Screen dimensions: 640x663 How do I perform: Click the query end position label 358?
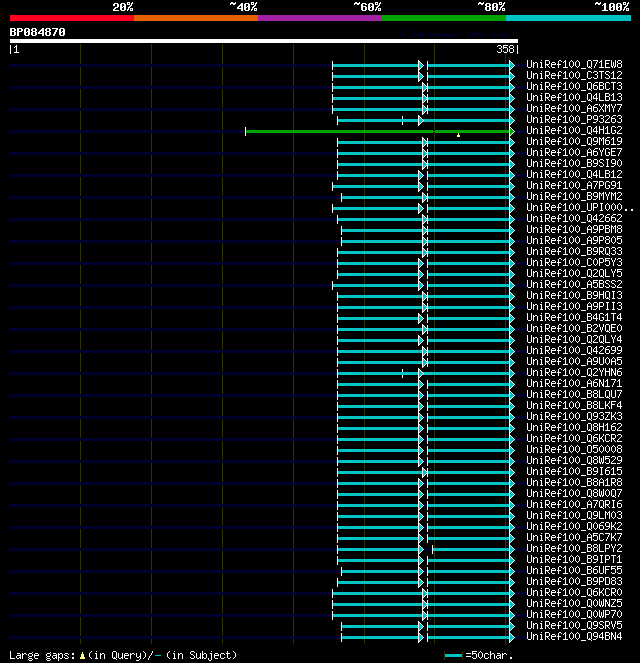(505, 49)
